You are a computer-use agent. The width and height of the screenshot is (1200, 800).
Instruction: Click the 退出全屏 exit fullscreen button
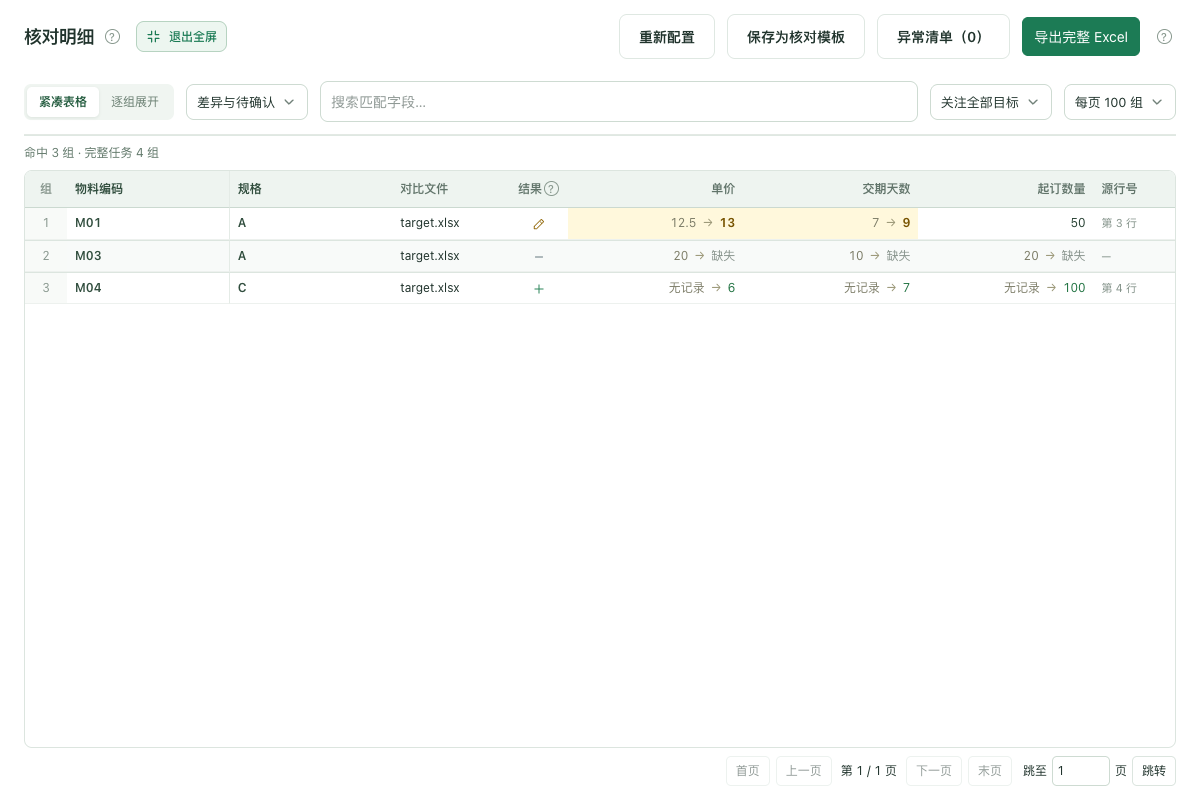tap(182, 37)
